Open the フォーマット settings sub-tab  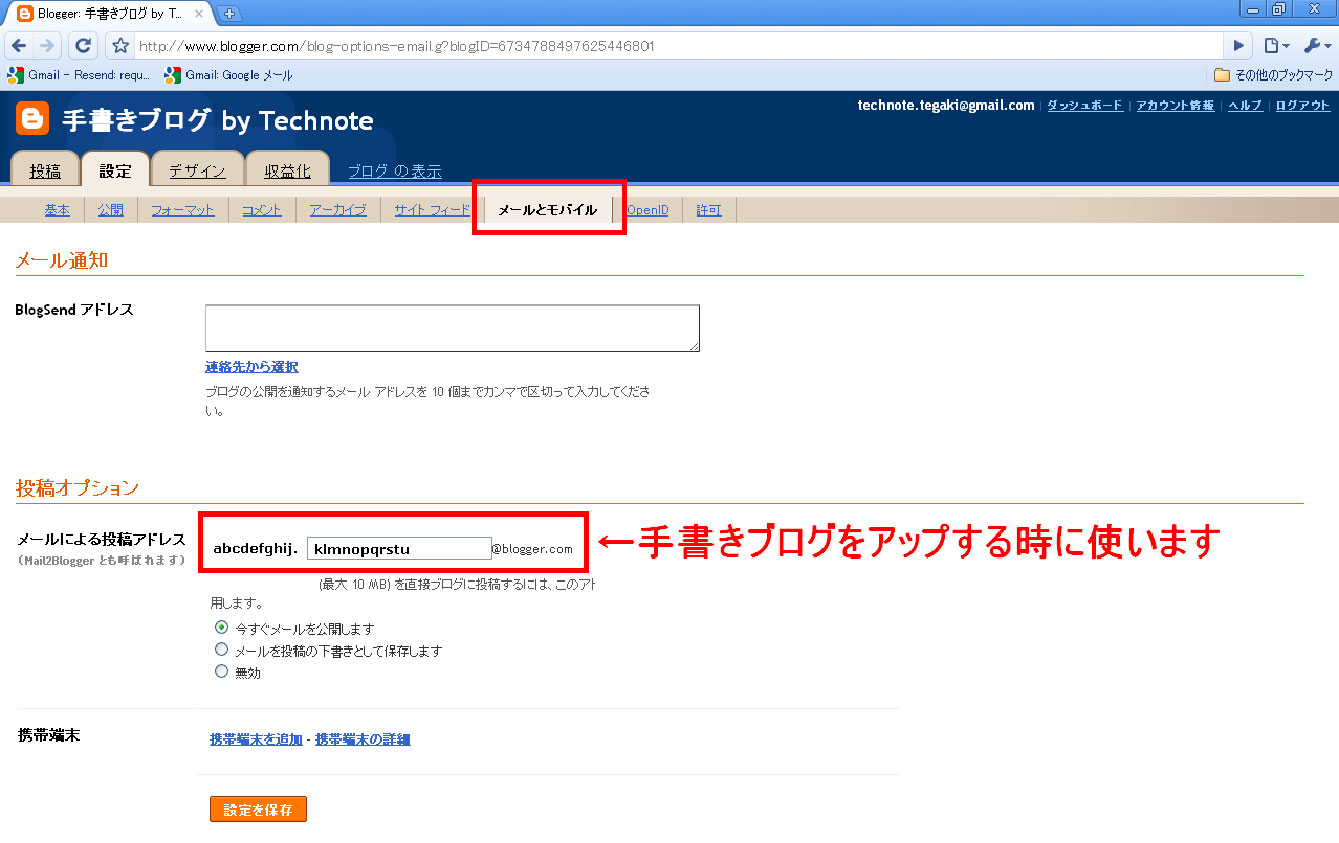coord(183,210)
